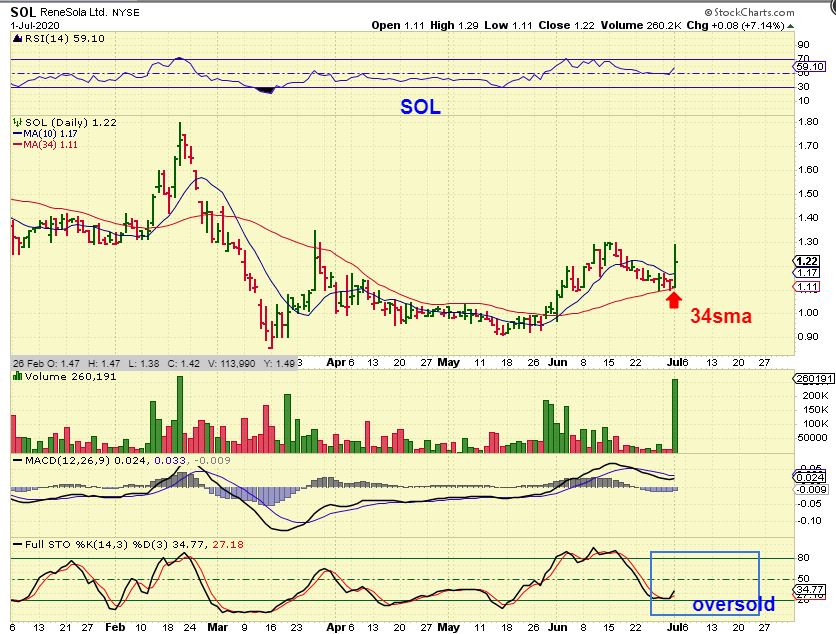Click the V: 113,990 value in readout
This screenshot has width=836, height=634.
[x=231, y=363]
